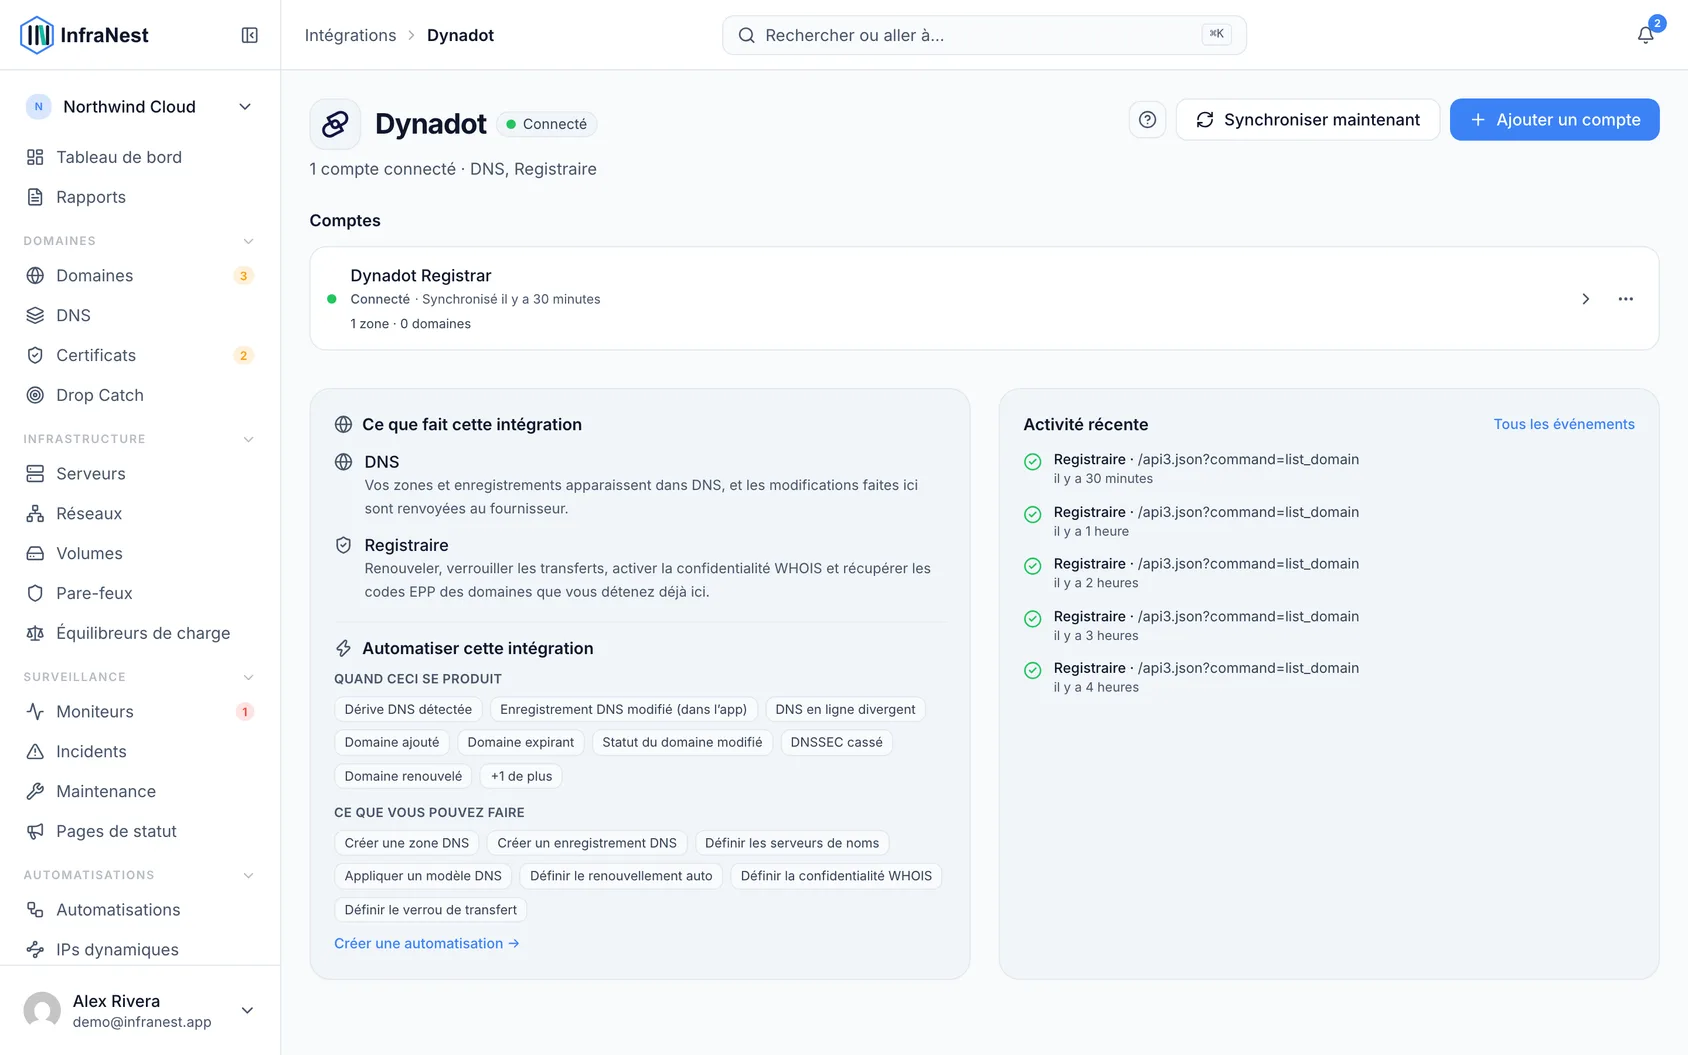Collapse the INFRASTRUCTURE section
This screenshot has height=1055, width=1688.
point(249,439)
